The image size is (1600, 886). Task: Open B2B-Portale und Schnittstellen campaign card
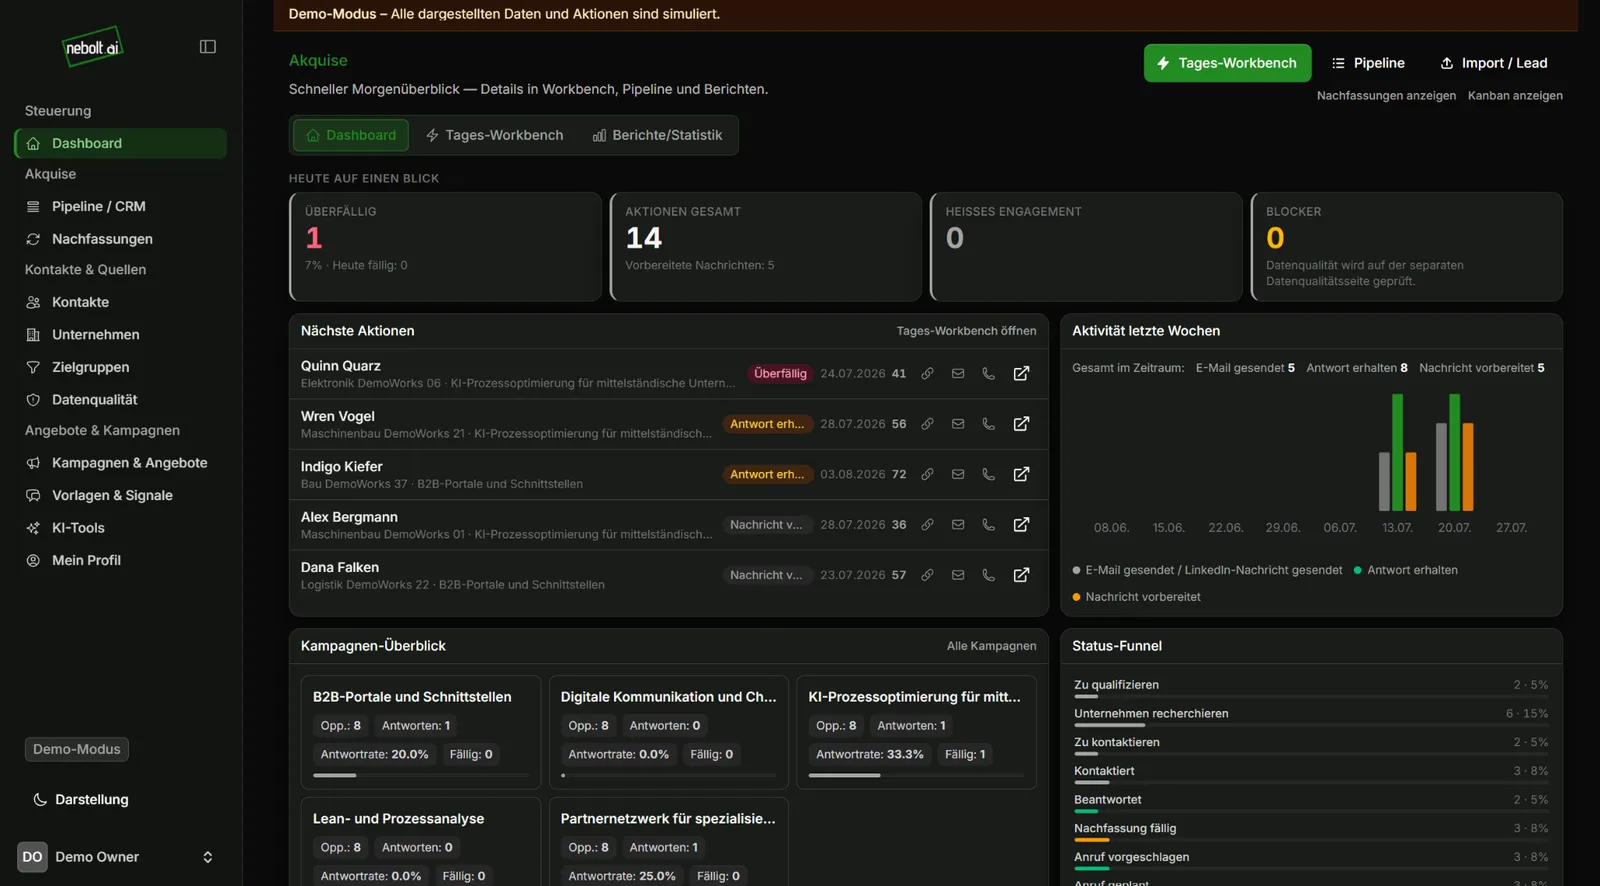point(421,732)
